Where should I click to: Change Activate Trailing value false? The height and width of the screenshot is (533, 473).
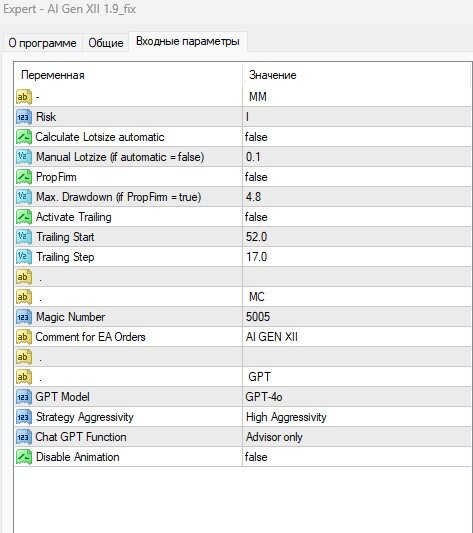click(357, 217)
